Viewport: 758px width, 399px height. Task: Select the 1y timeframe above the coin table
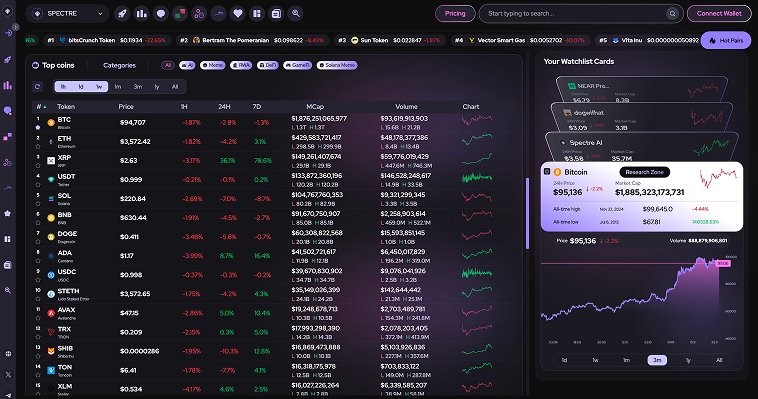[157, 87]
